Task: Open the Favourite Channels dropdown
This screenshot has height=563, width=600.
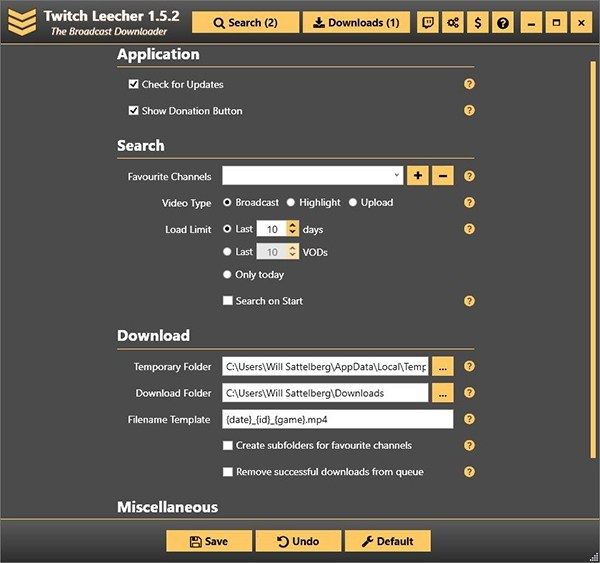Action: click(396, 175)
